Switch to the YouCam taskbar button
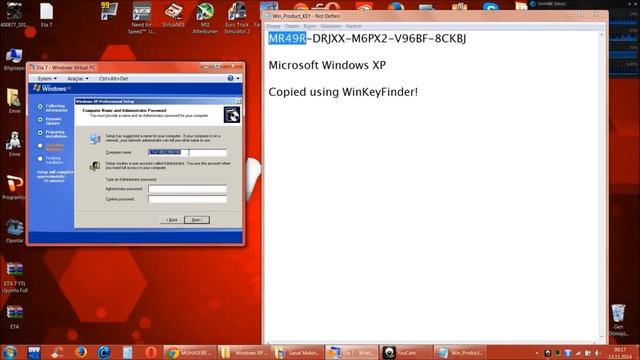 click(x=406, y=352)
